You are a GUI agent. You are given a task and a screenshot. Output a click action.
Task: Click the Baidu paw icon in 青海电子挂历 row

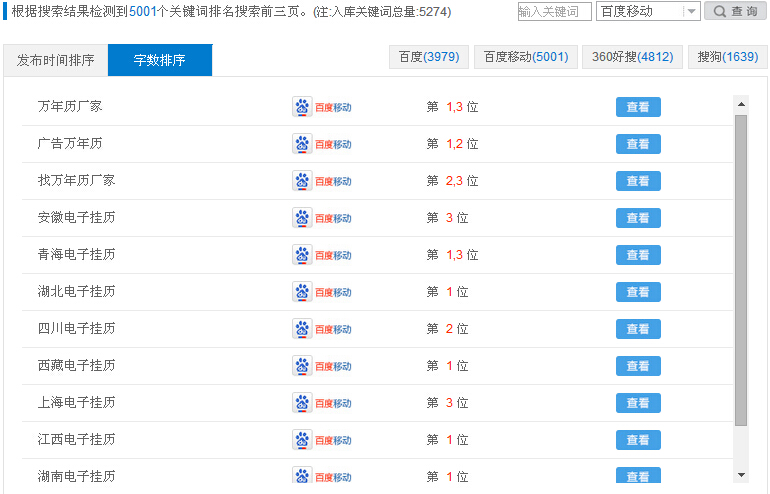(x=302, y=255)
